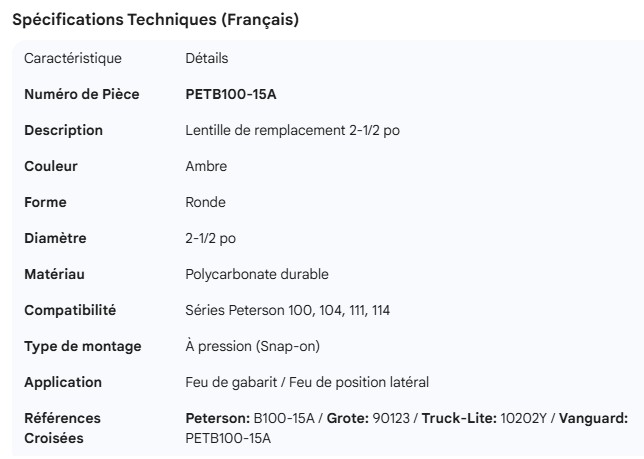
Task: Select the Compatibilité row label
Action: pos(70,310)
